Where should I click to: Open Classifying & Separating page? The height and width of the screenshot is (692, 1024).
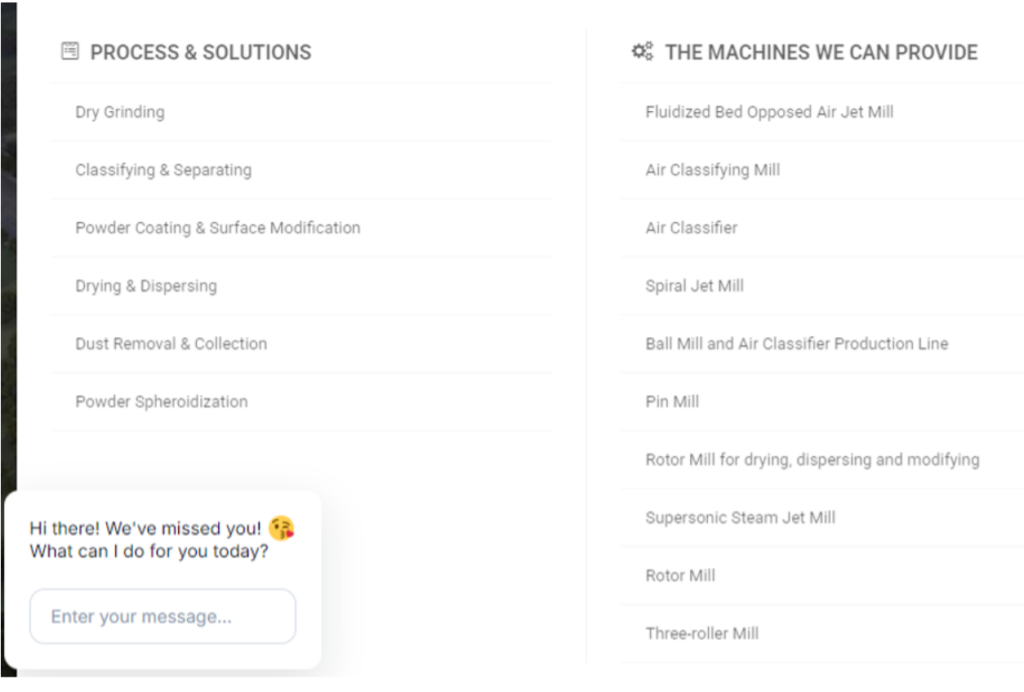click(163, 170)
